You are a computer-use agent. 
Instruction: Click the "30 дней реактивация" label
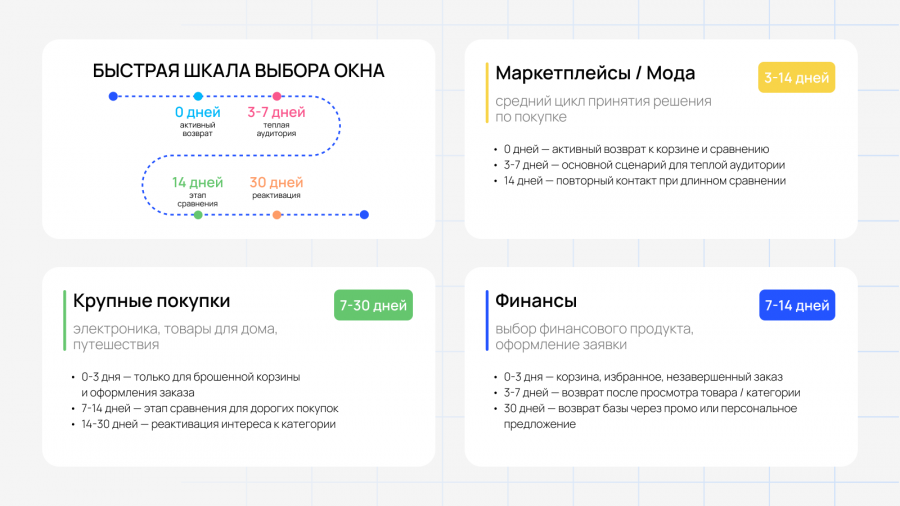[276, 187]
